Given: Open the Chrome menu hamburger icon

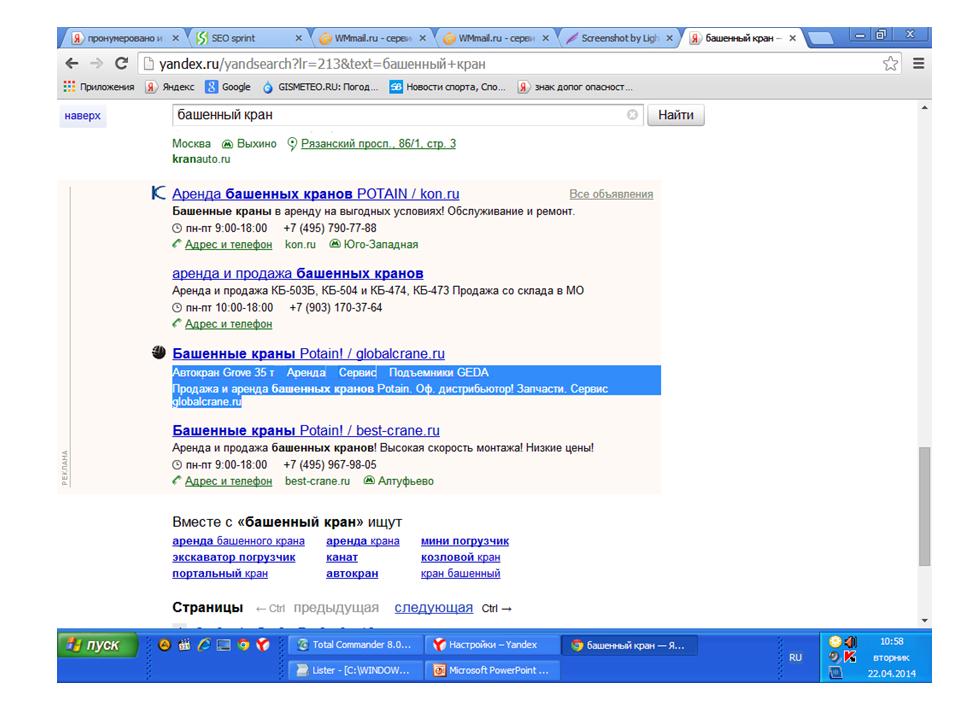Looking at the screenshot, I should 918,63.
